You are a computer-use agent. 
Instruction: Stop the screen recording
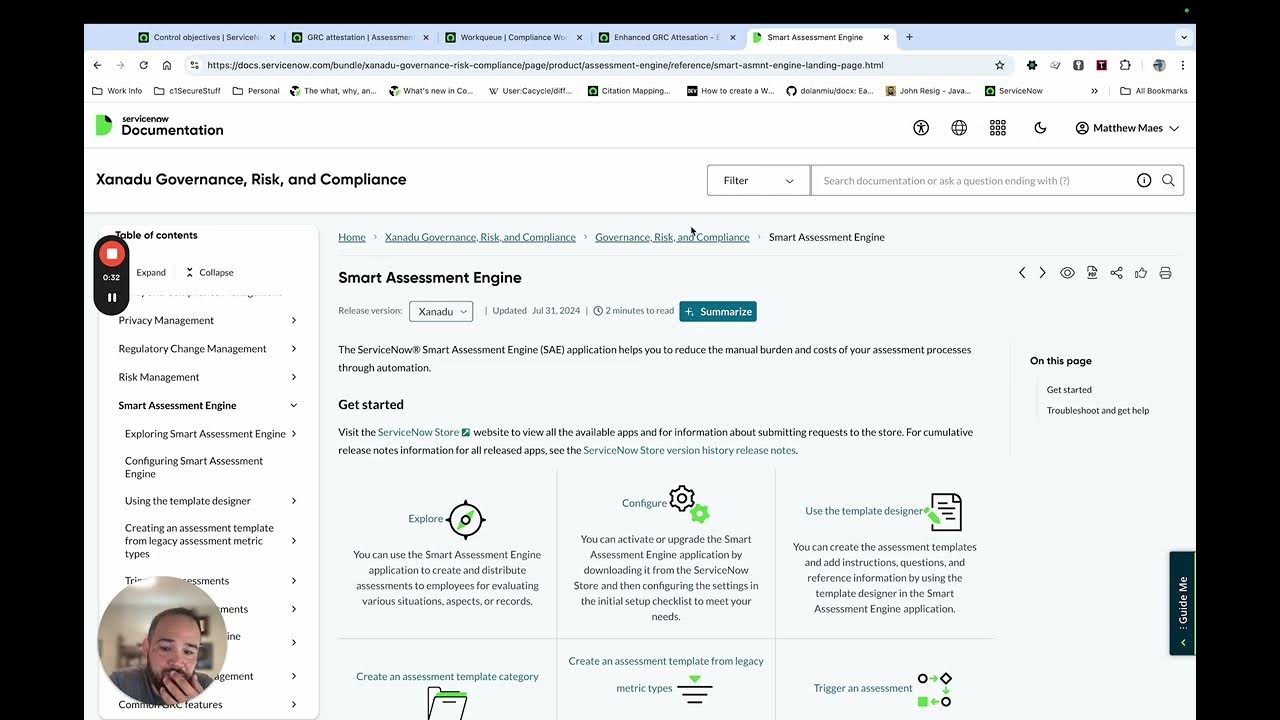pos(112,254)
